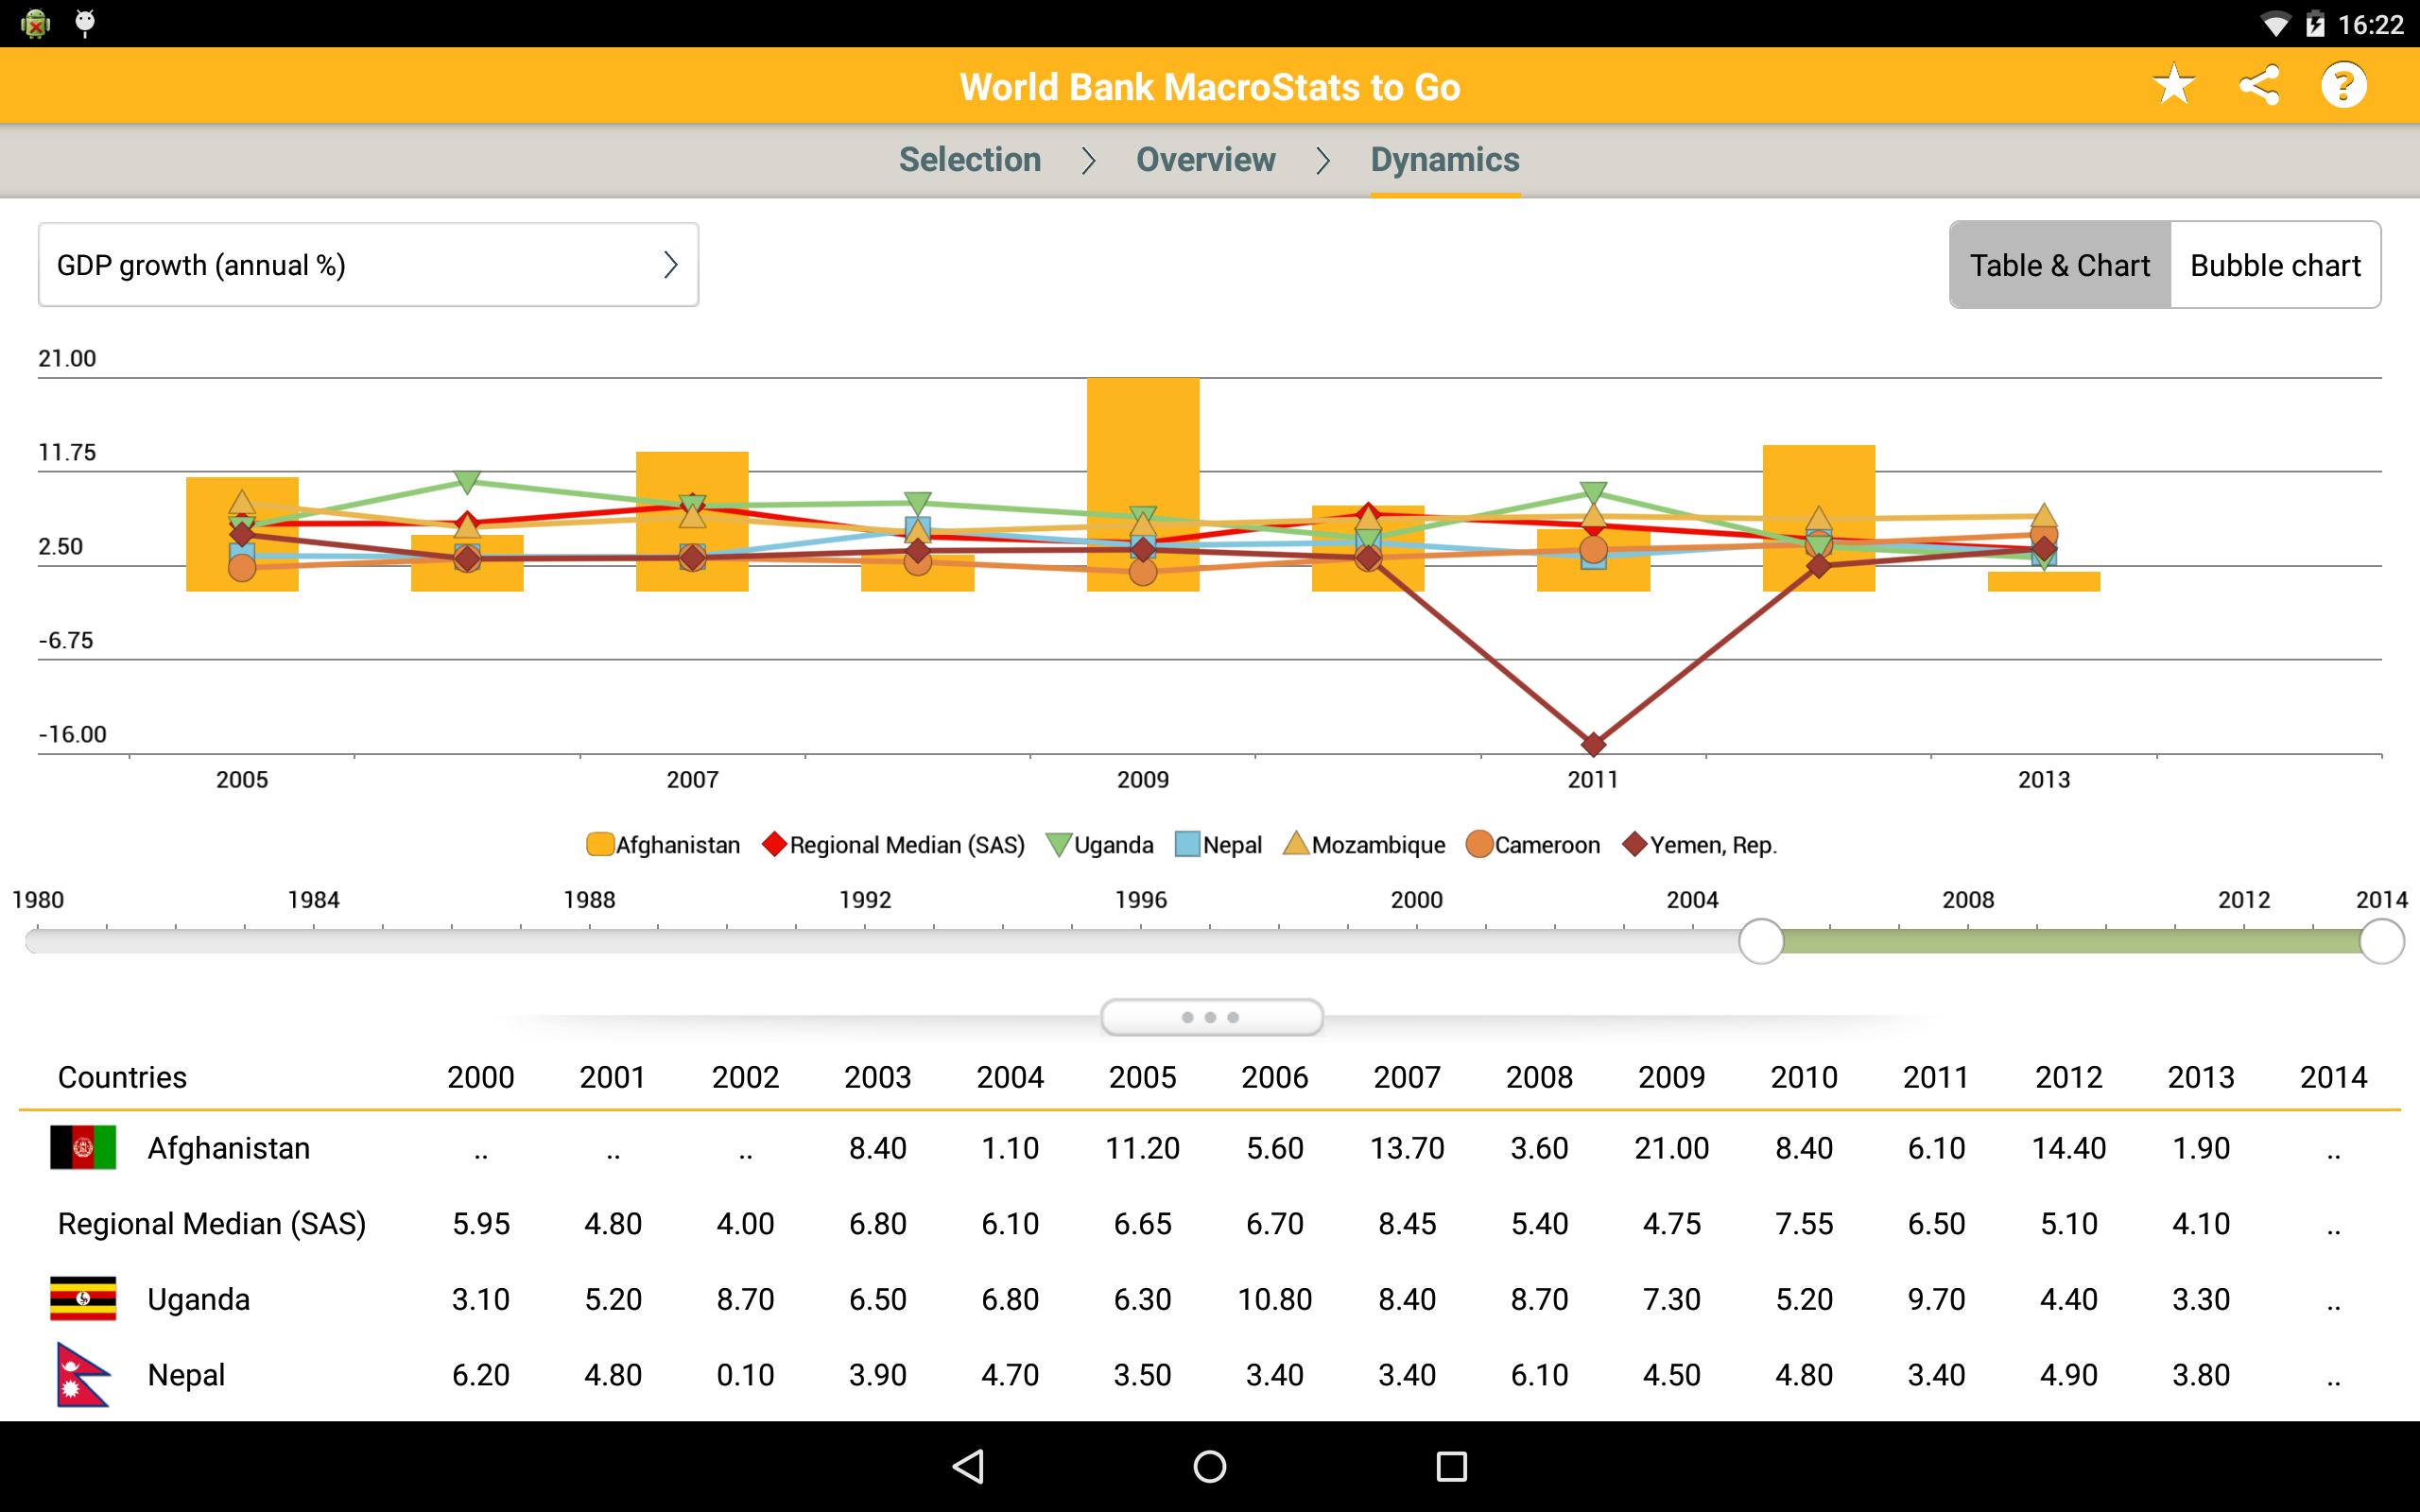Open Dynamics tab
The width and height of the screenshot is (2420, 1512).
1445,160
